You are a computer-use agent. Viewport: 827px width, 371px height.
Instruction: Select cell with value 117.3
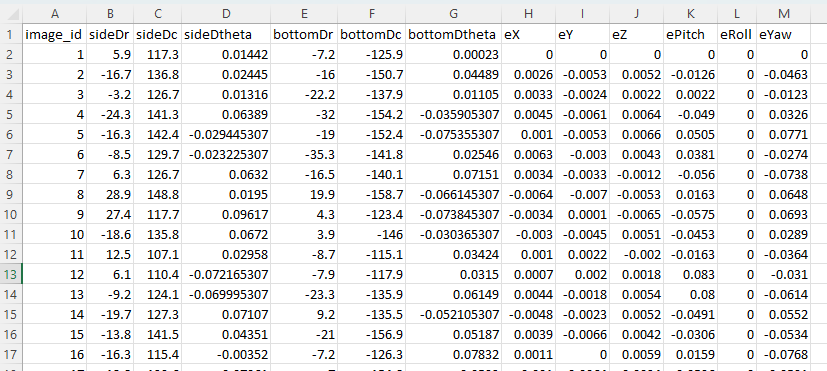pyautogui.click(x=157, y=55)
